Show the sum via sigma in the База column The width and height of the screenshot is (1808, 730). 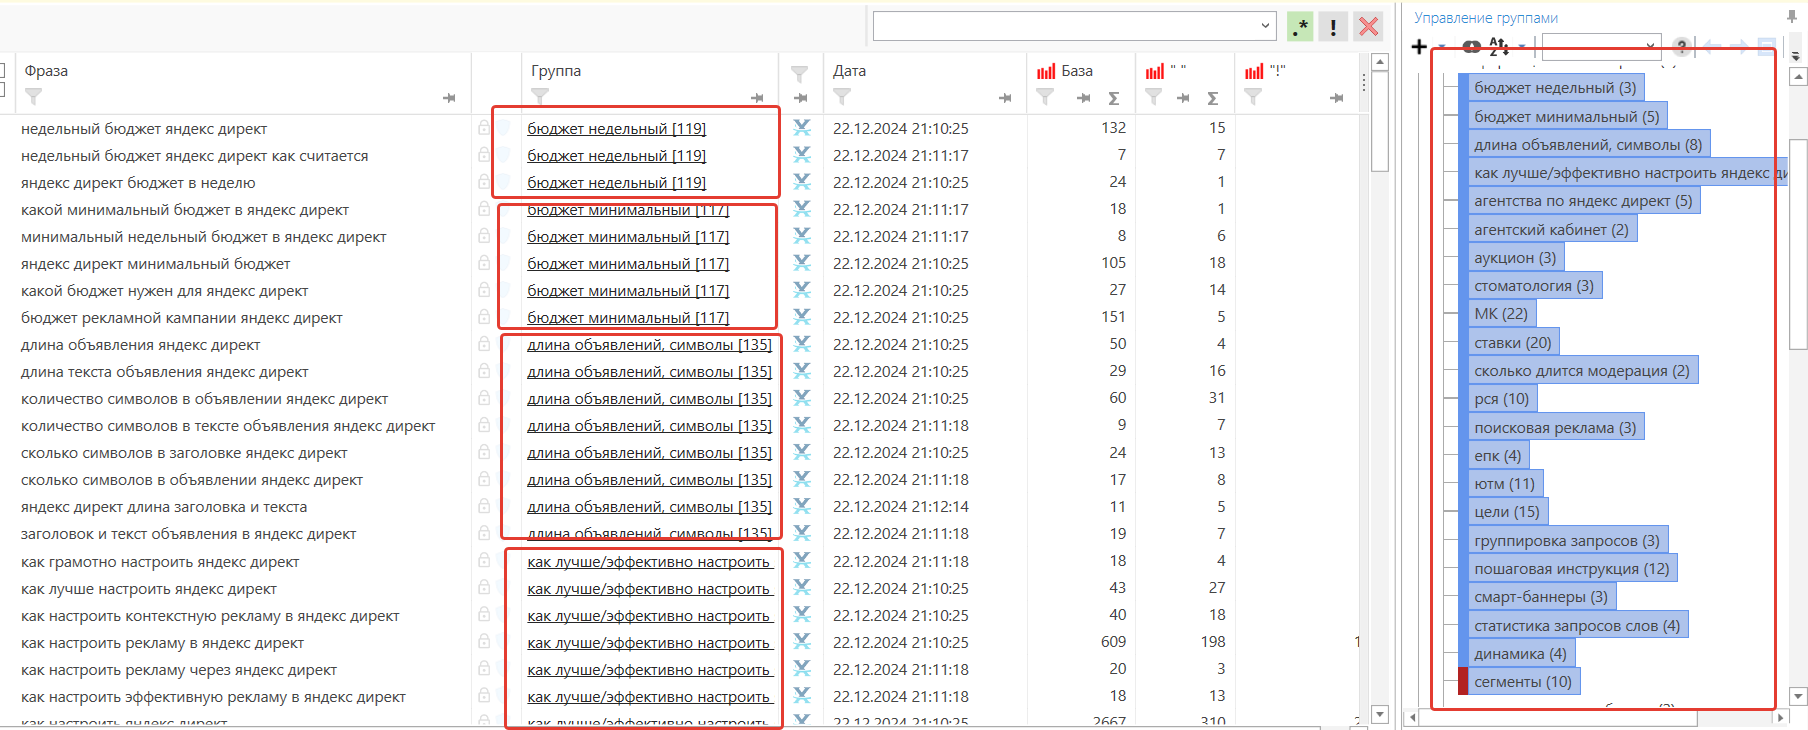tap(1114, 98)
